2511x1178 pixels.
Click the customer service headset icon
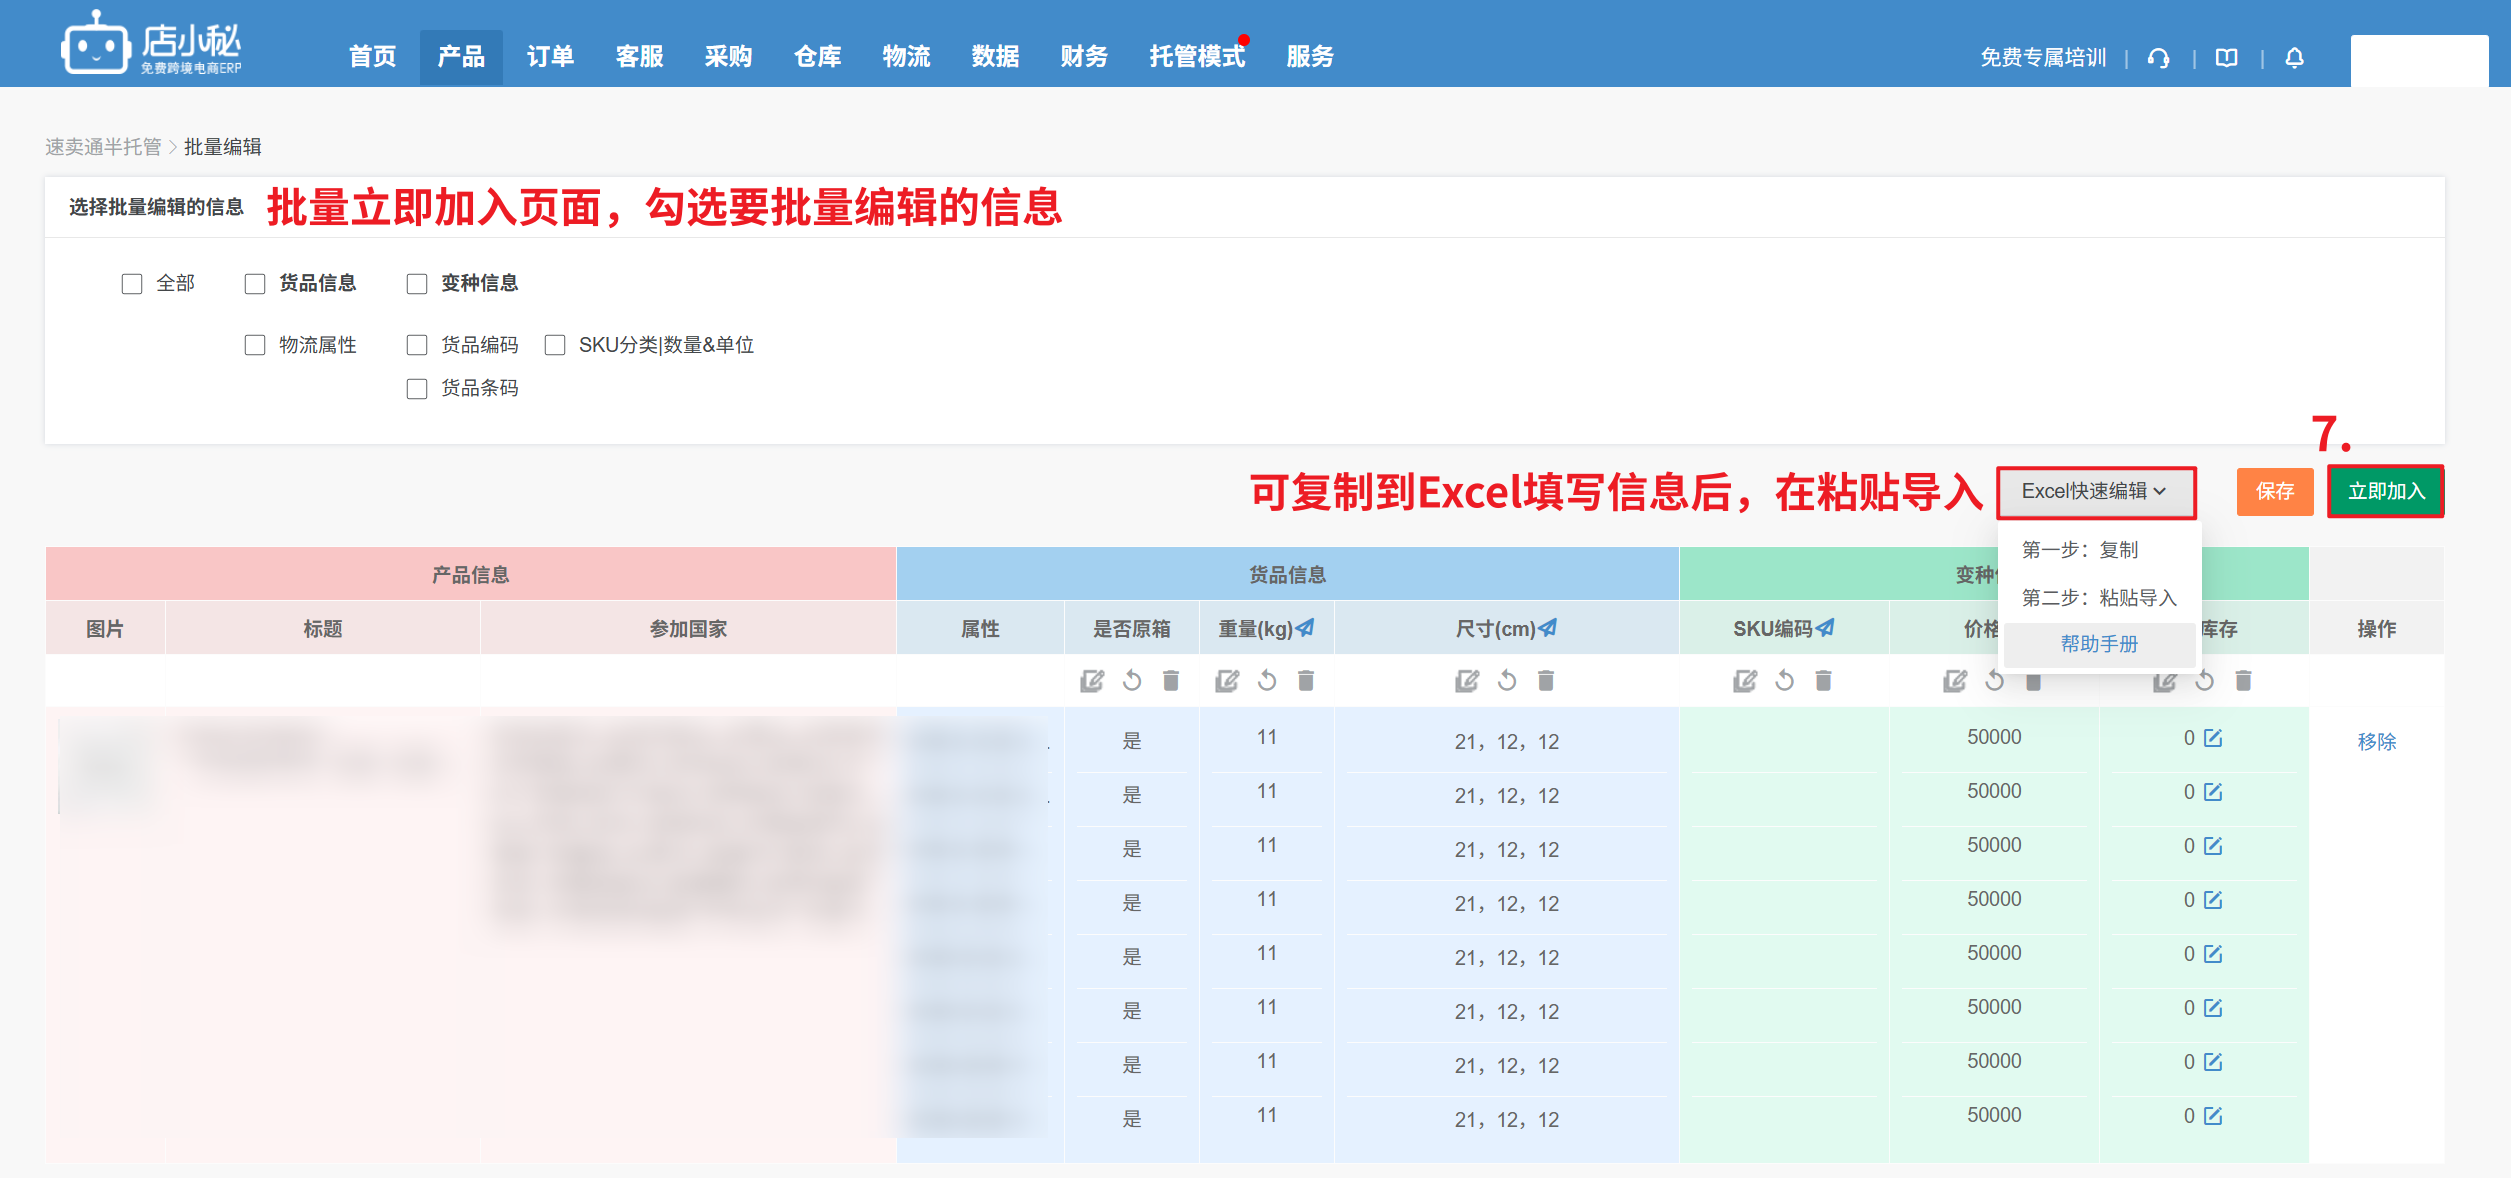coord(2158,58)
